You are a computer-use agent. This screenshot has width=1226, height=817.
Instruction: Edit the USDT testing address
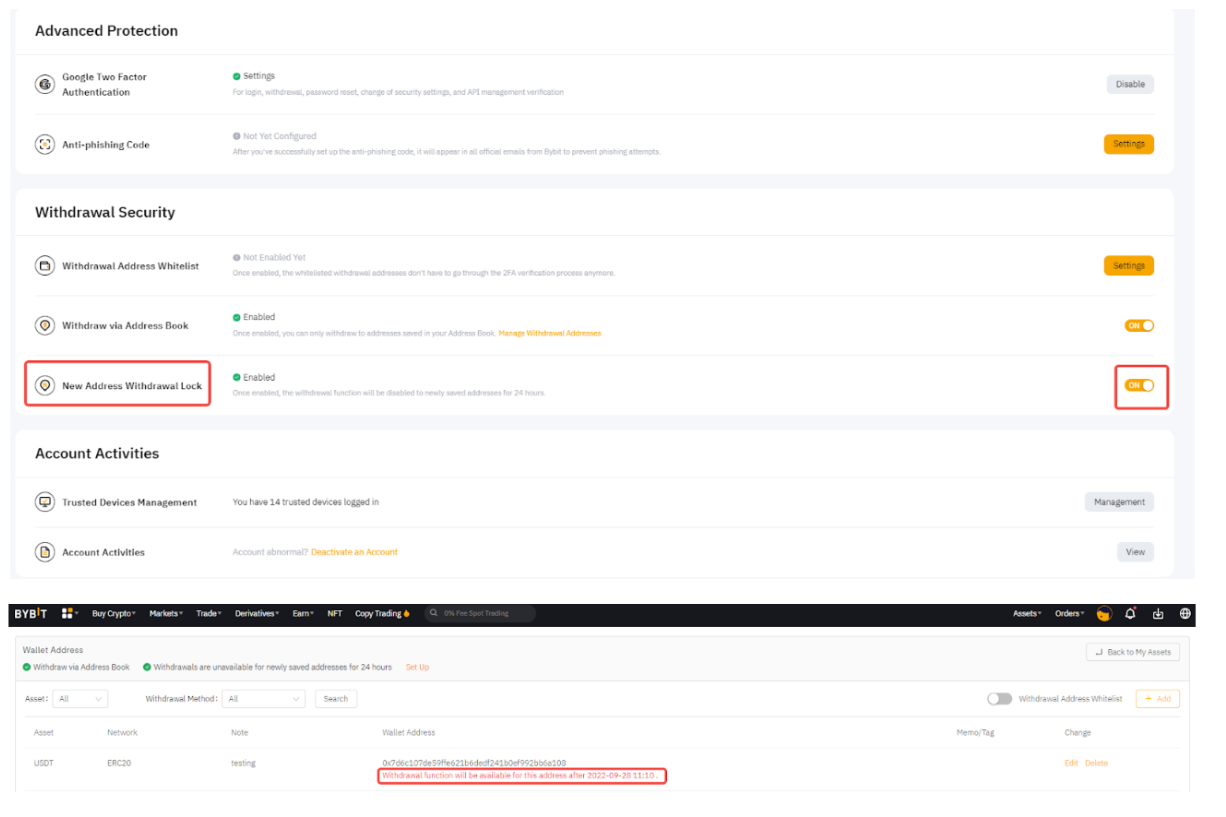coord(1071,763)
